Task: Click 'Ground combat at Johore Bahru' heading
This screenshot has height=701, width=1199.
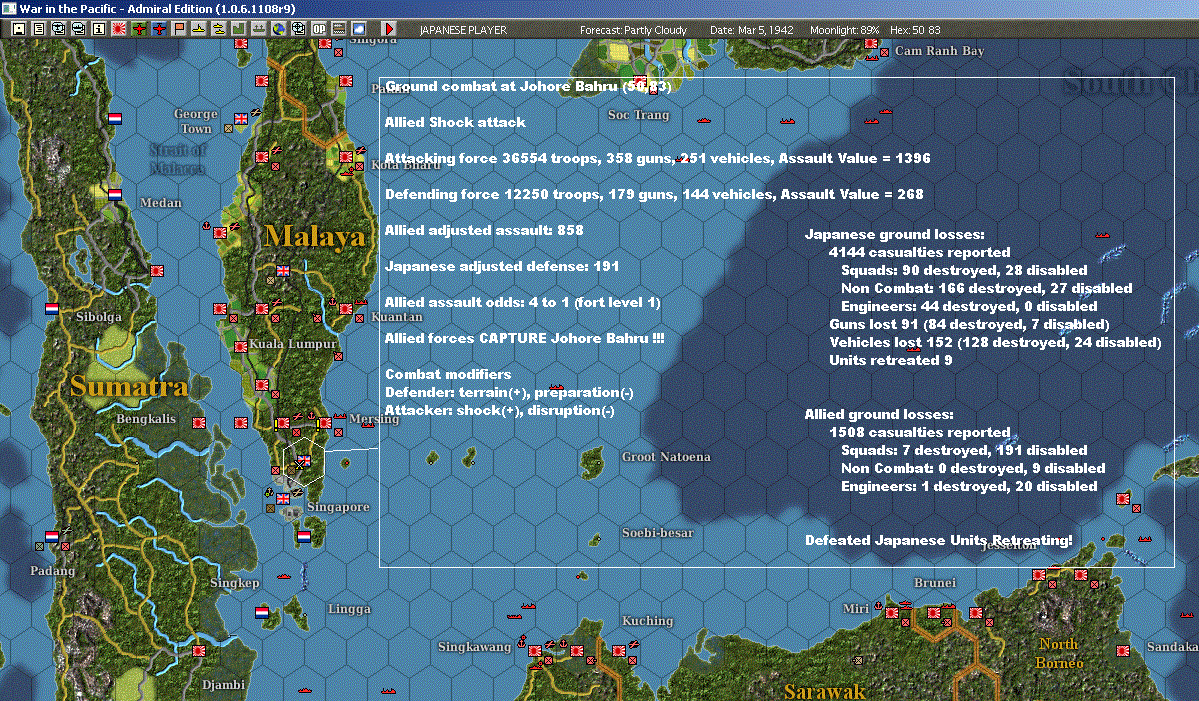Action: click(x=528, y=86)
